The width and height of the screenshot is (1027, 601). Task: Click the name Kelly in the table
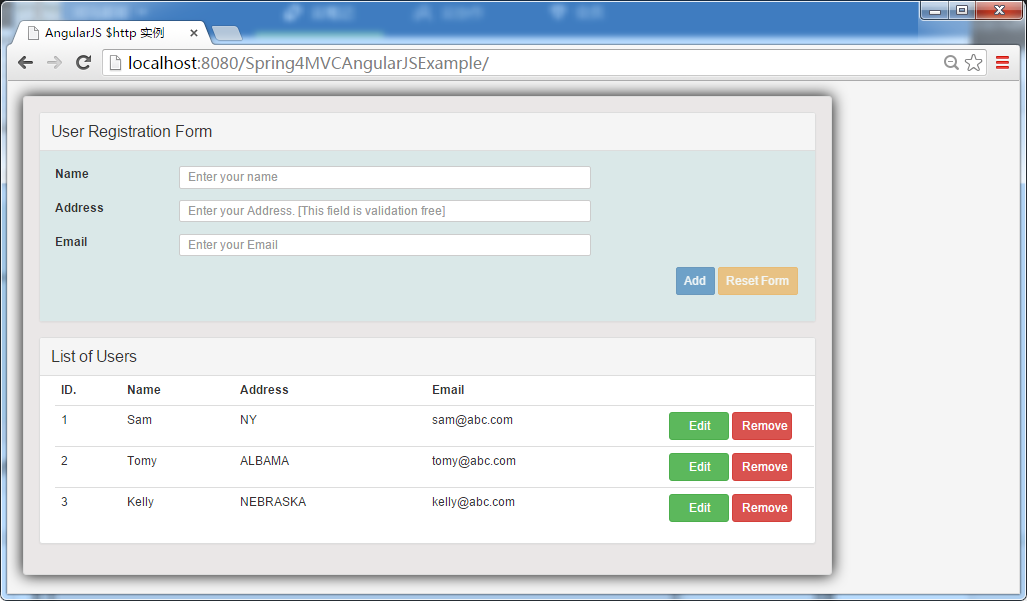(140, 502)
